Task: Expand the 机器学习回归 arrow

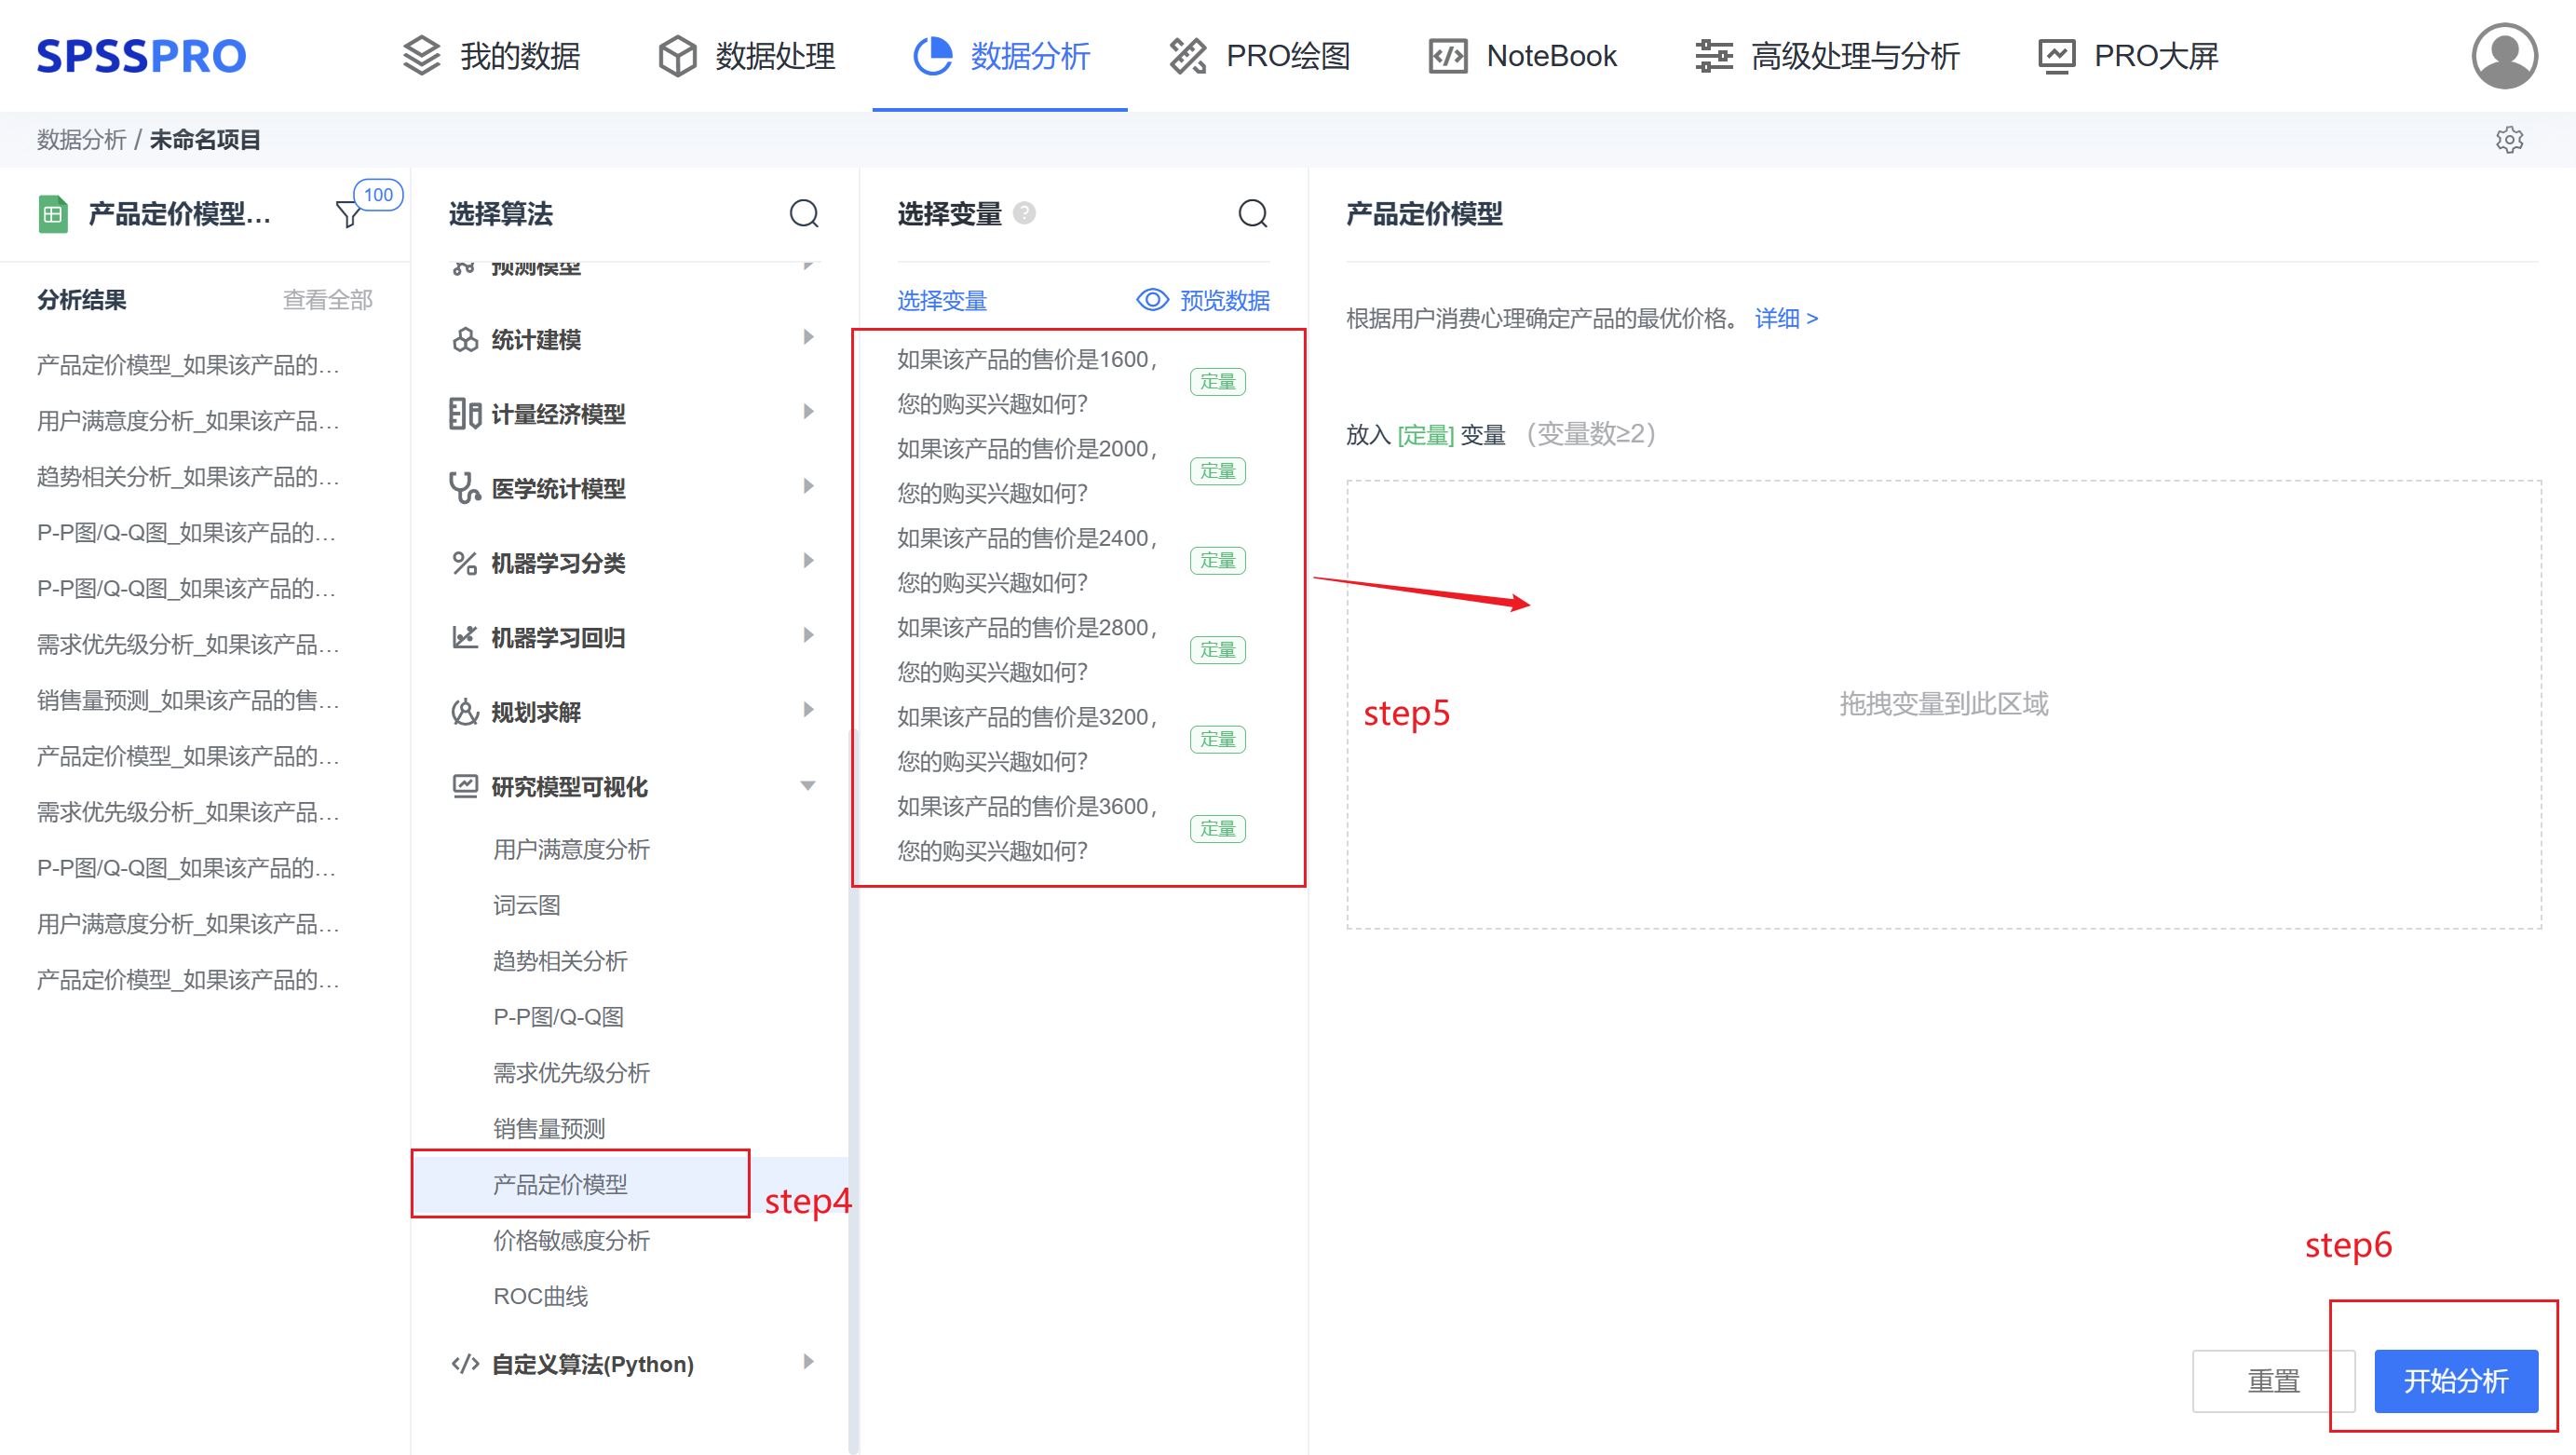Action: pyautogui.click(x=808, y=636)
